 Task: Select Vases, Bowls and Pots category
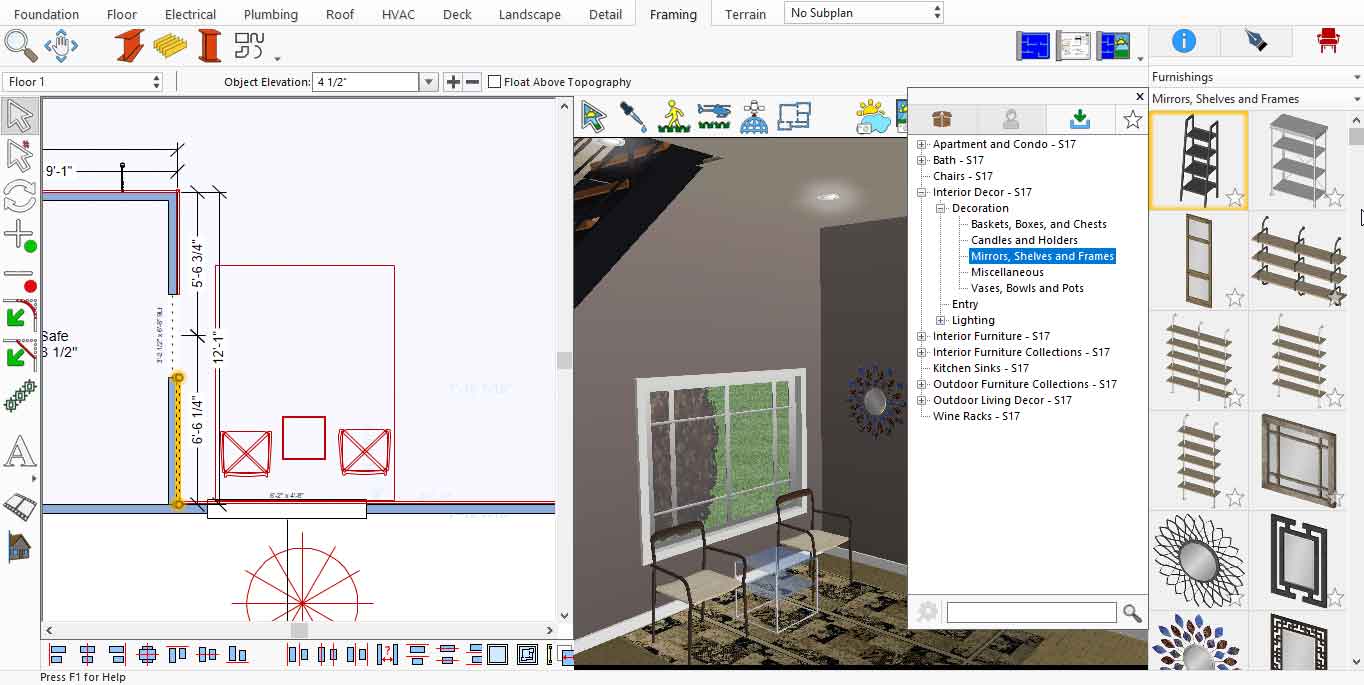[x=1027, y=288]
